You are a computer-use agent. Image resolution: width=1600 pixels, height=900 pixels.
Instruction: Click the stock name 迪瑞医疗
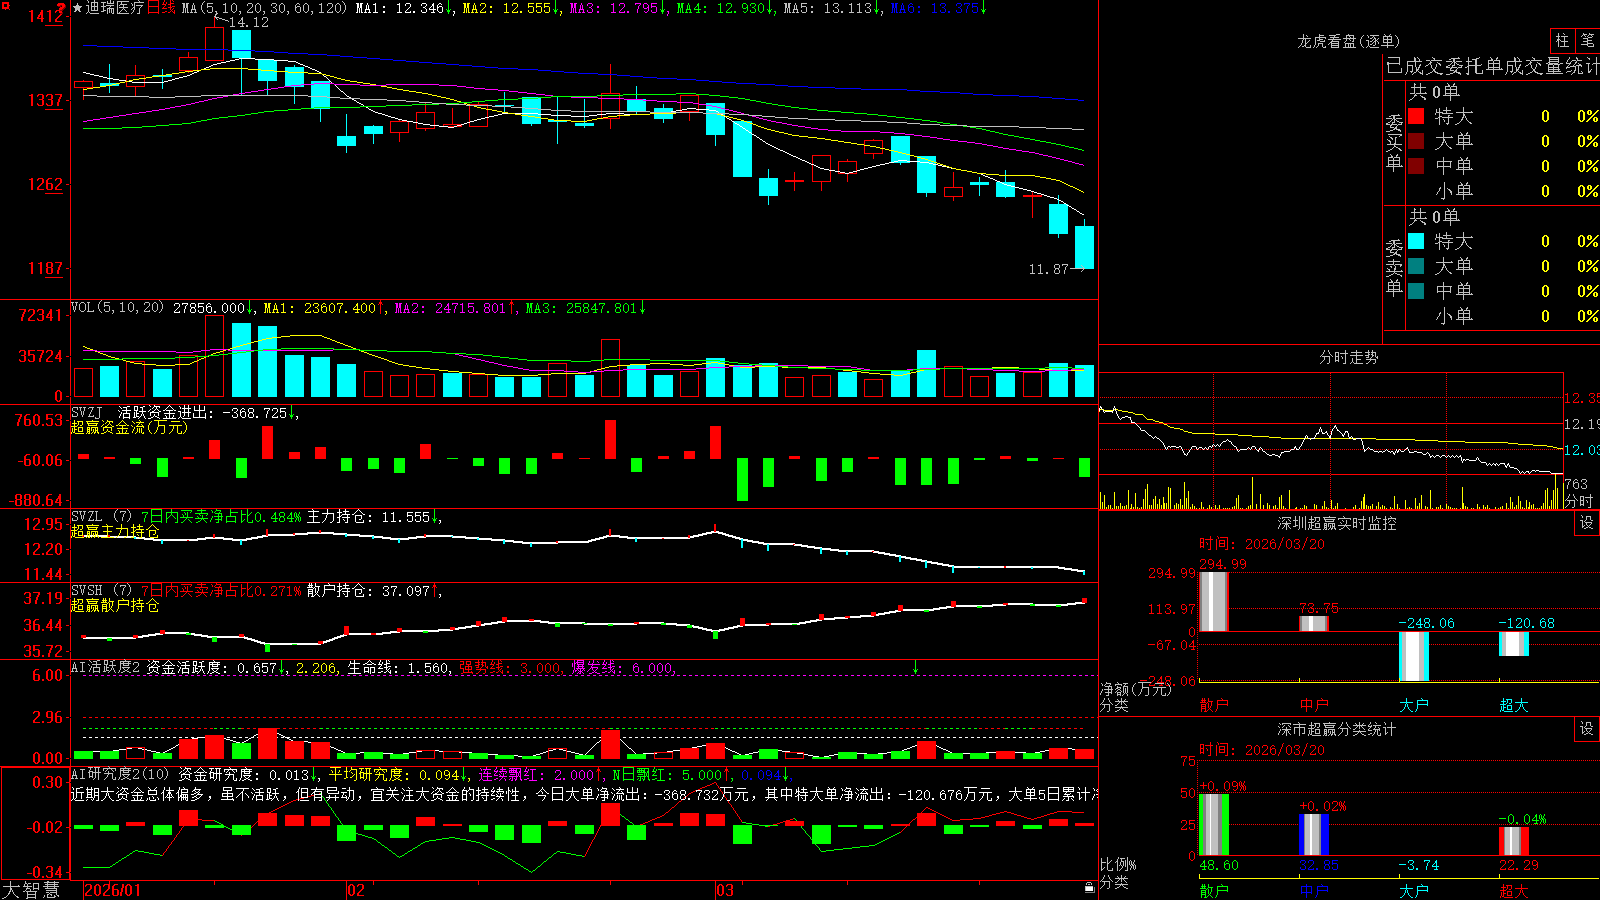click(x=115, y=8)
